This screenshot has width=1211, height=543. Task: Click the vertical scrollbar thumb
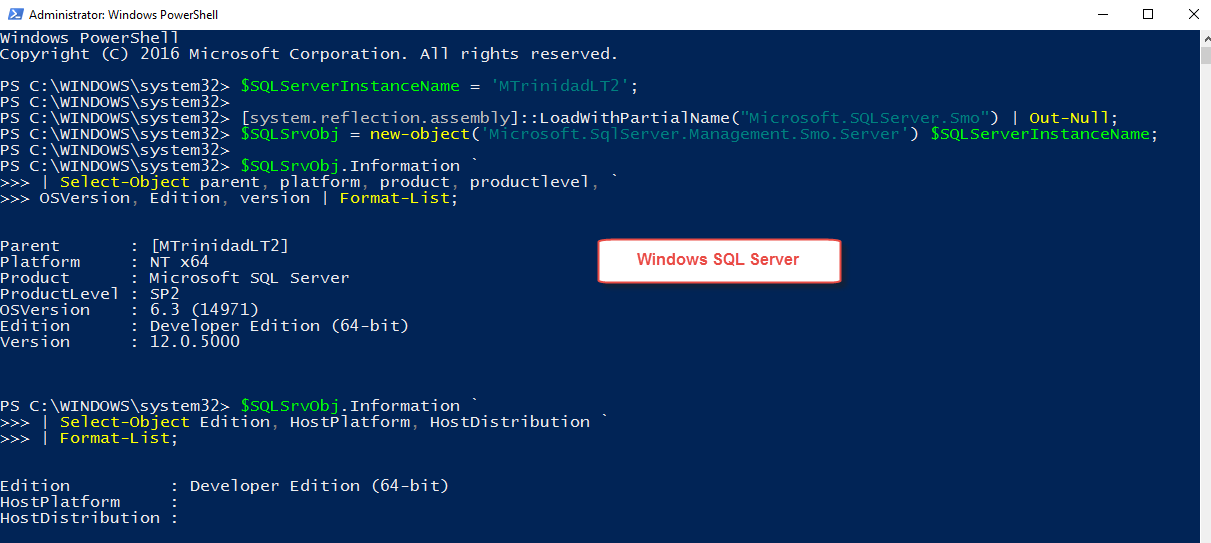[x=1204, y=55]
